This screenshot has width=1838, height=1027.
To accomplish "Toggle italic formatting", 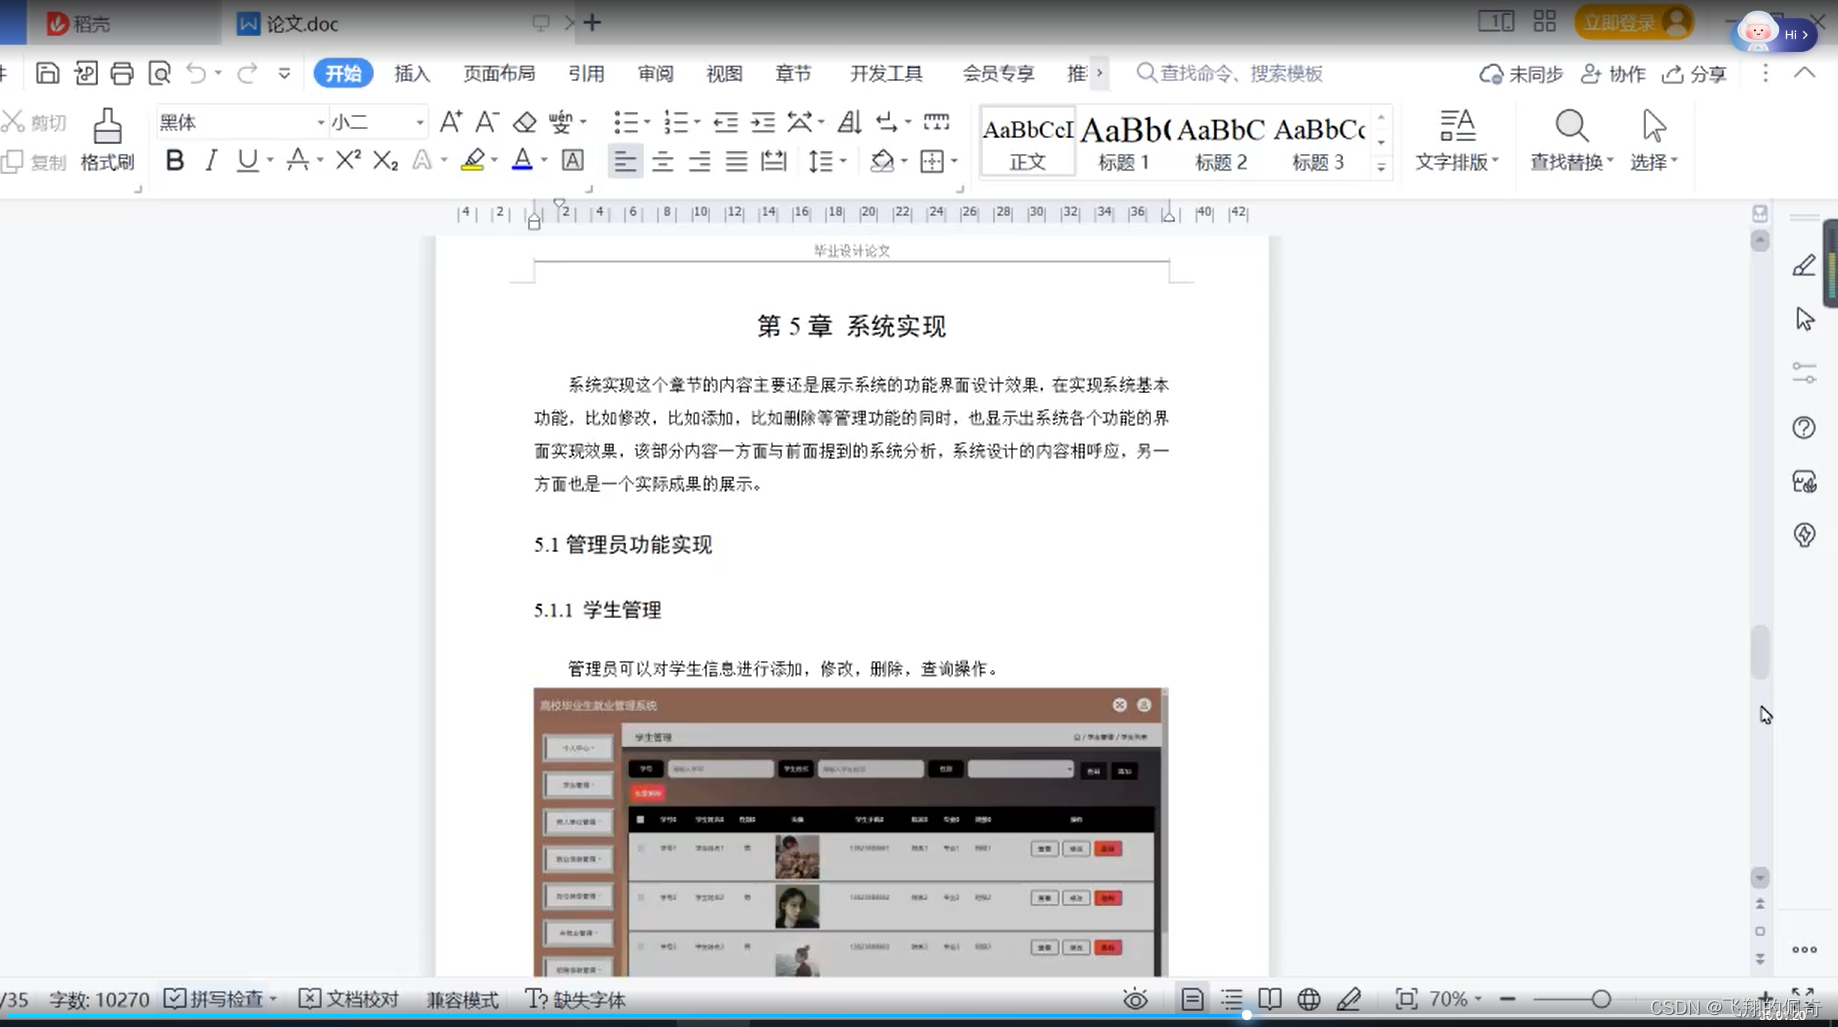I will [211, 160].
